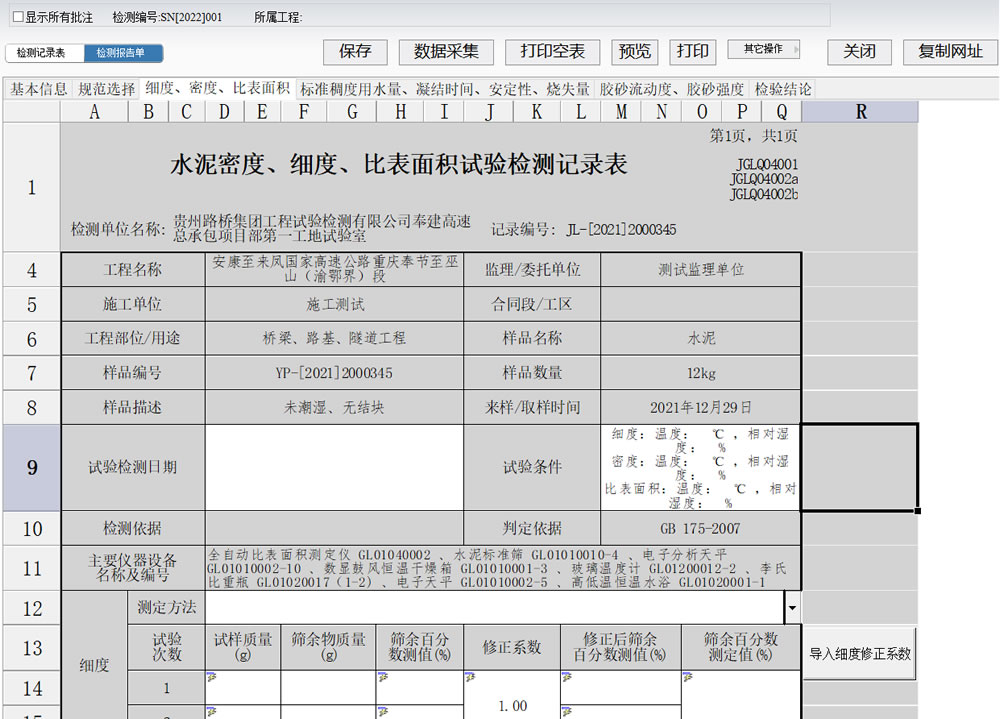Open 数据采集

446,52
